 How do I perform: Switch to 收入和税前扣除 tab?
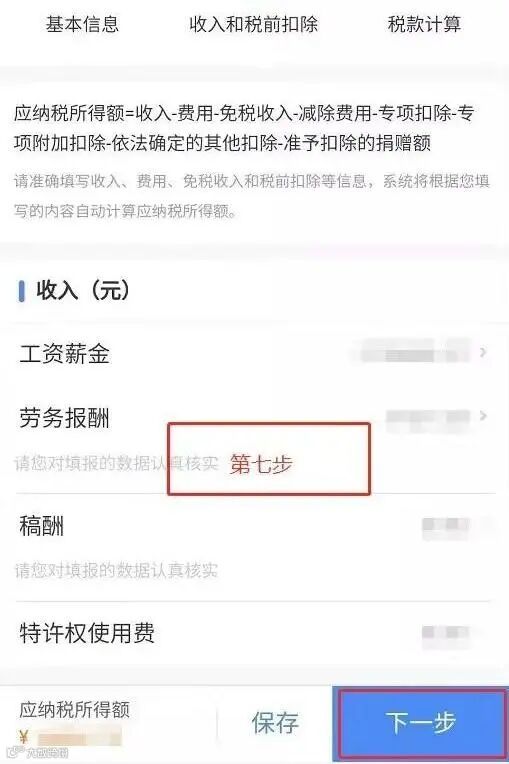click(x=253, y=24)
